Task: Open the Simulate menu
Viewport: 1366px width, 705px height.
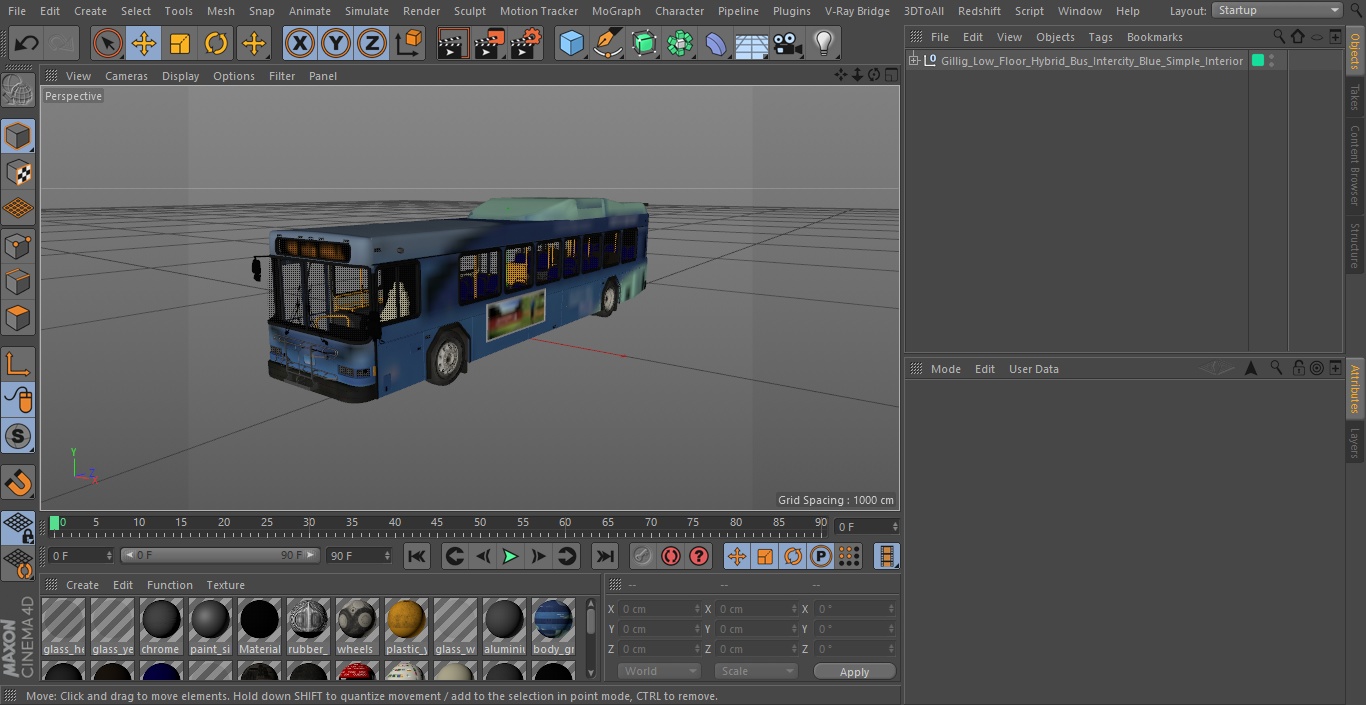Action: click(366, 11)
